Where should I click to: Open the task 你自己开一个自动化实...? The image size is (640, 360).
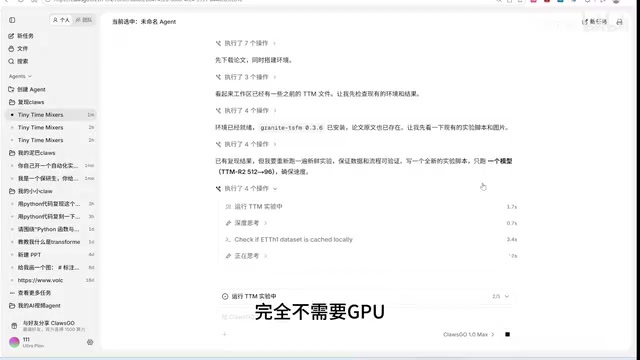pyautogui.click(x=51, y=166)
